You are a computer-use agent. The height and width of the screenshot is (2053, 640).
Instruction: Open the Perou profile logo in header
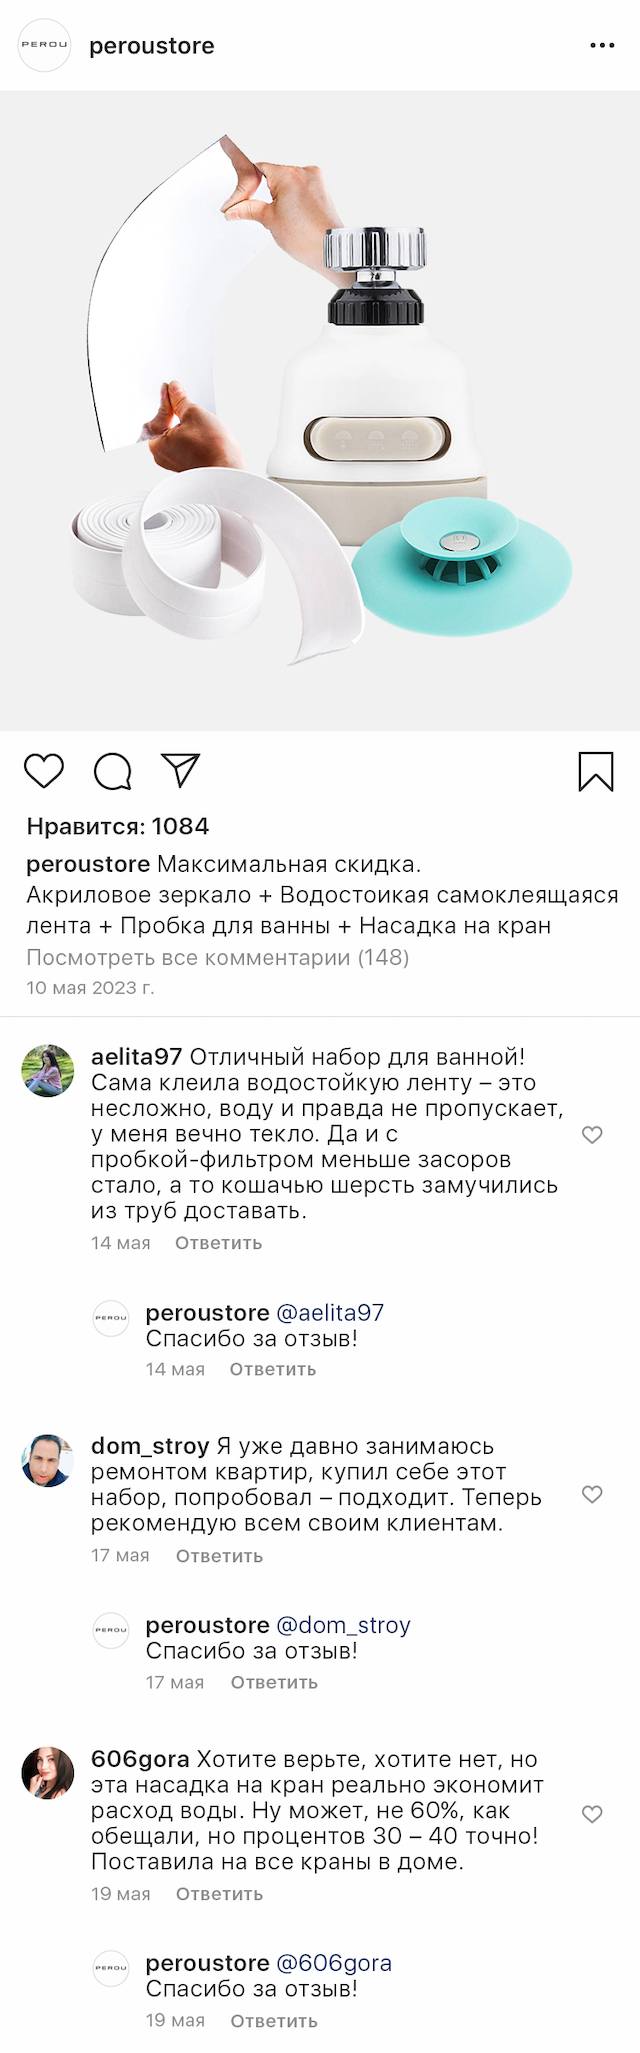pos(45,46)
